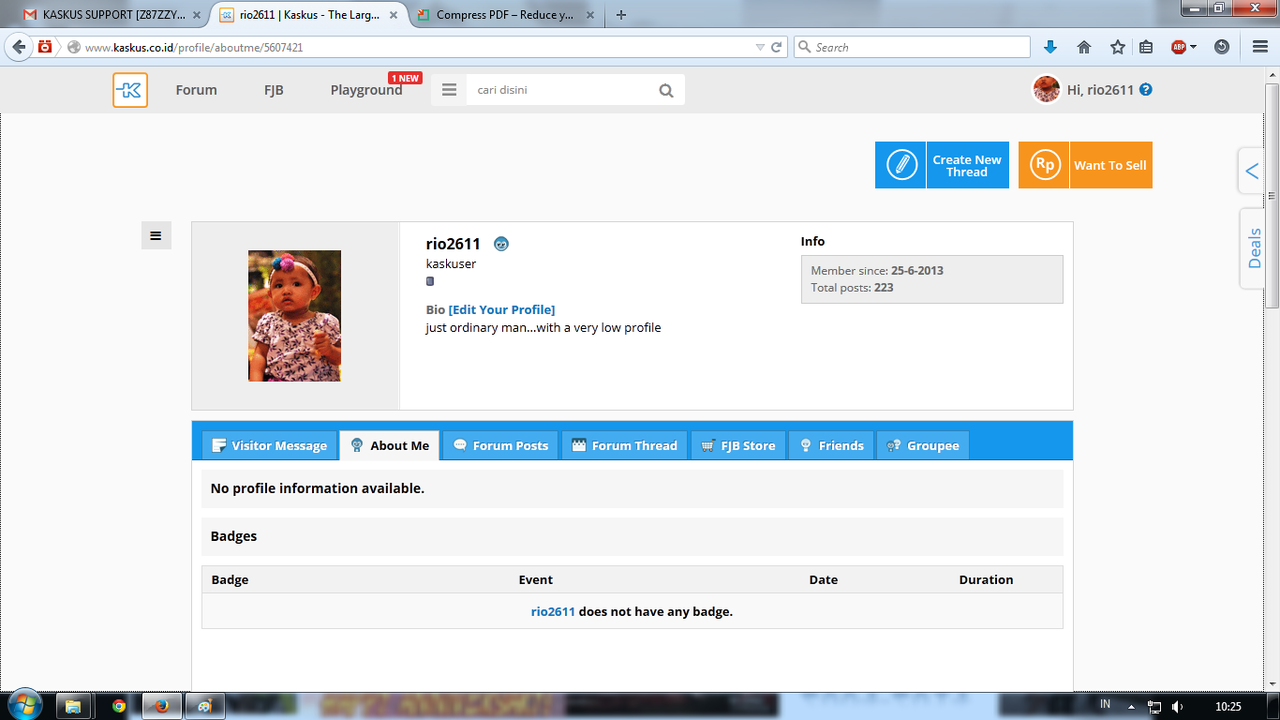
Task: Click the address bar URL field
Action: tap(416, 47)
